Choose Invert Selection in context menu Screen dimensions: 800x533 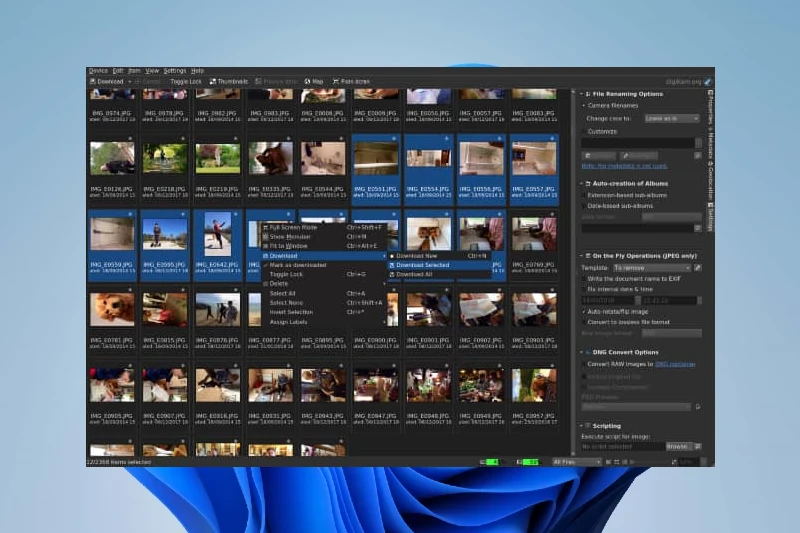click(323, 312)
